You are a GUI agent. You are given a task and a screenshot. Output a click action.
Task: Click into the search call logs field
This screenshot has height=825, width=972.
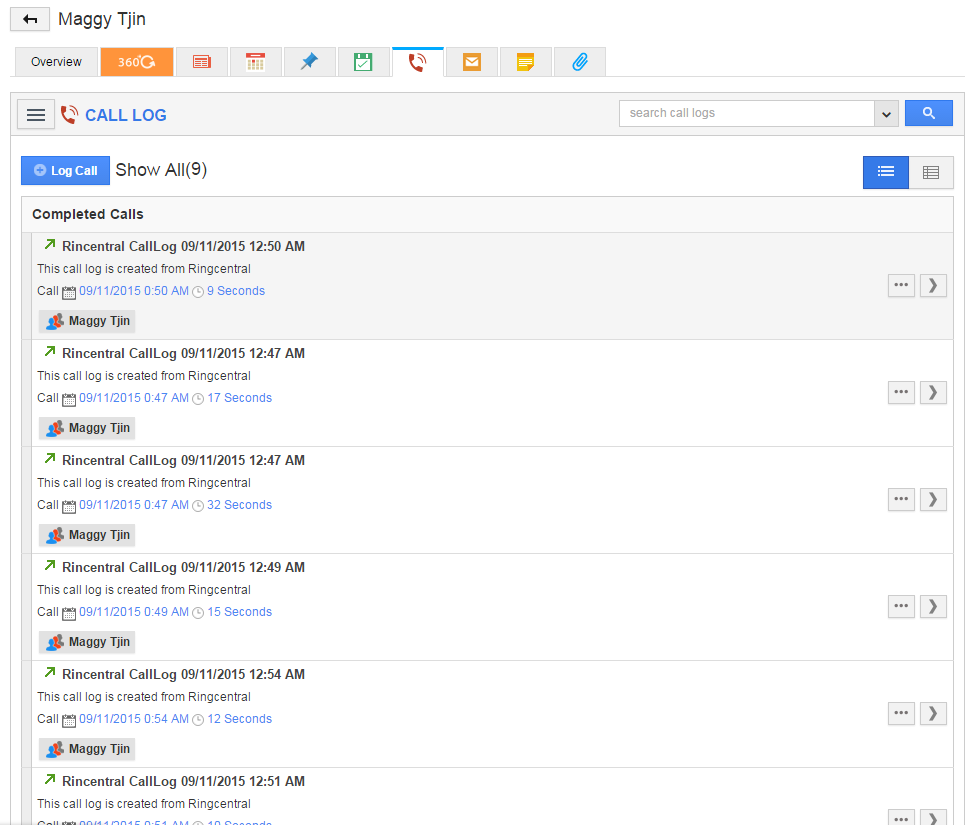pos(746,113)
